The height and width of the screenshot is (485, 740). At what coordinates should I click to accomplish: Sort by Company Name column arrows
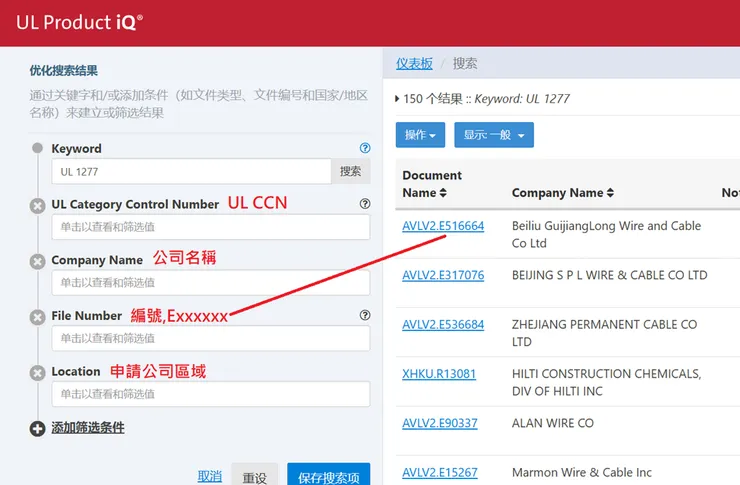click(x=610, y=193)
